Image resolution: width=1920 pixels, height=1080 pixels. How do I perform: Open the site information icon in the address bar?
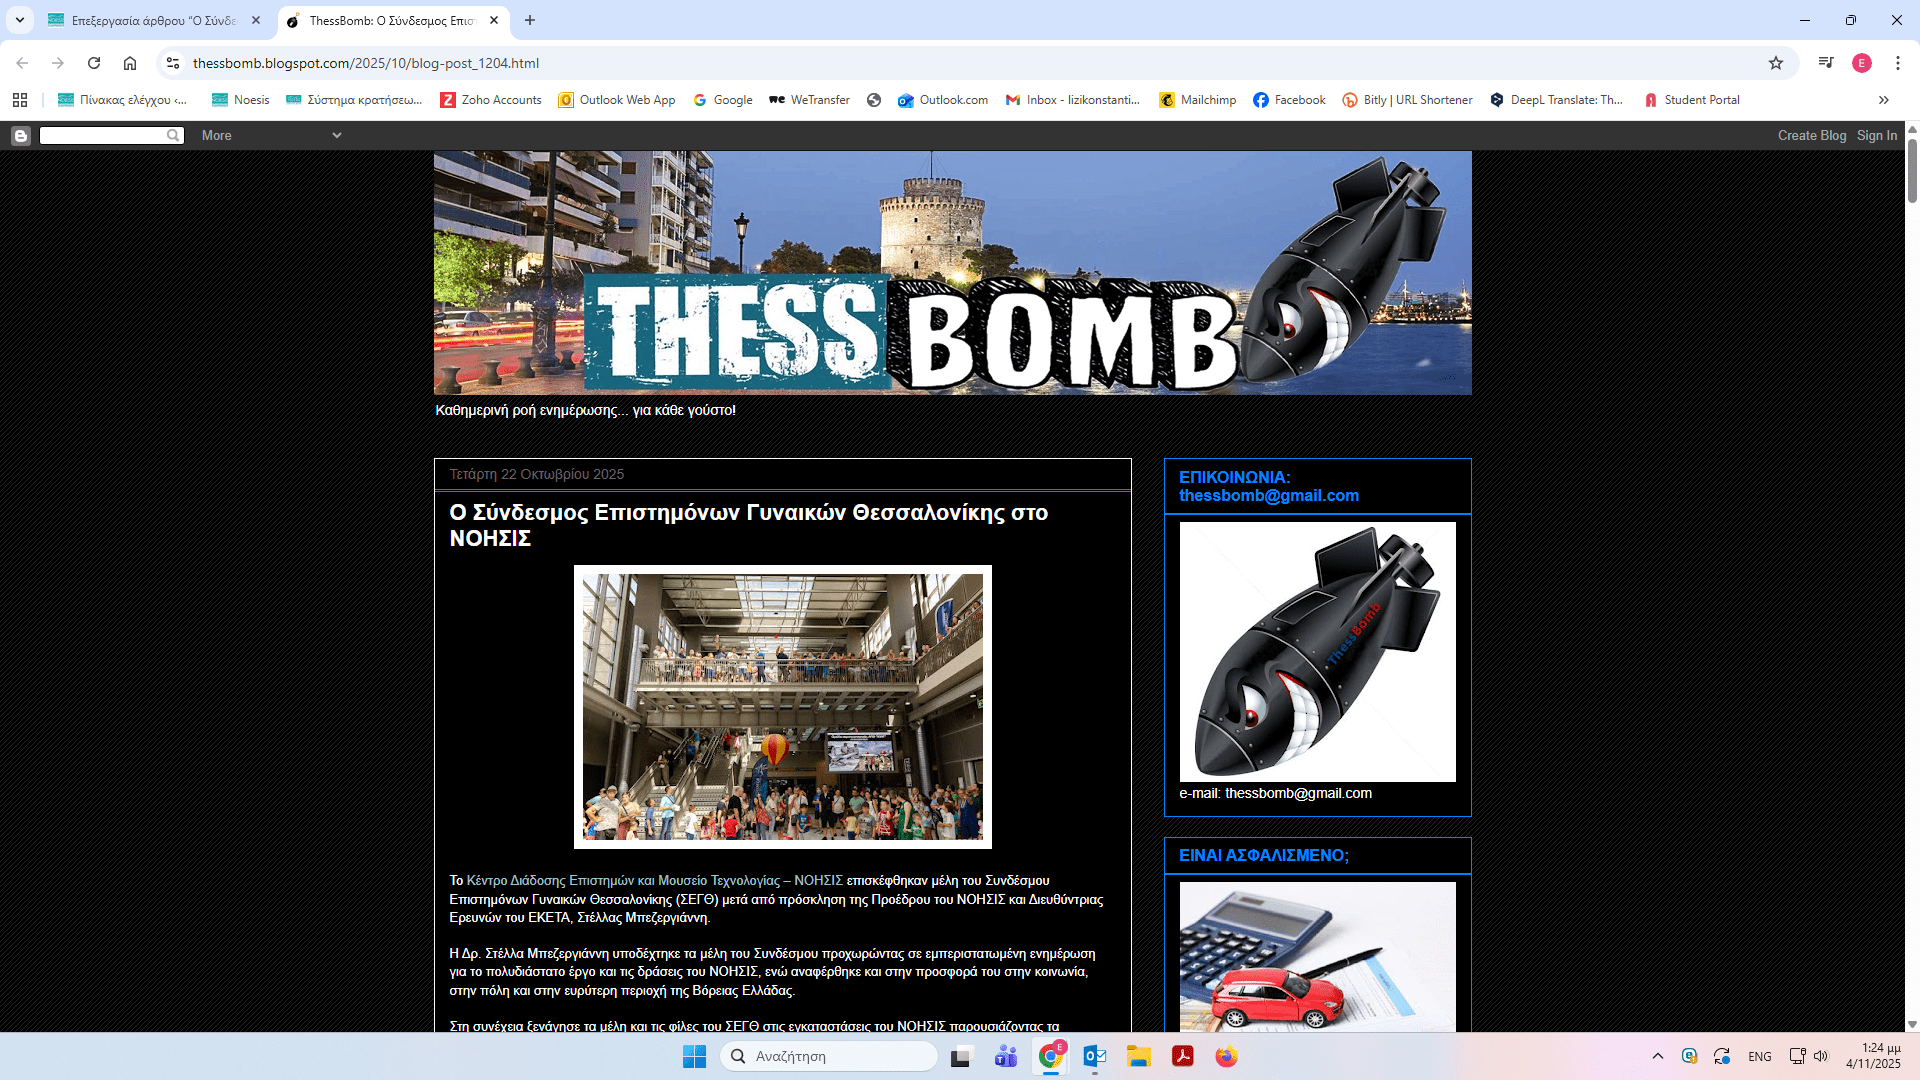(x=173, y=63)
